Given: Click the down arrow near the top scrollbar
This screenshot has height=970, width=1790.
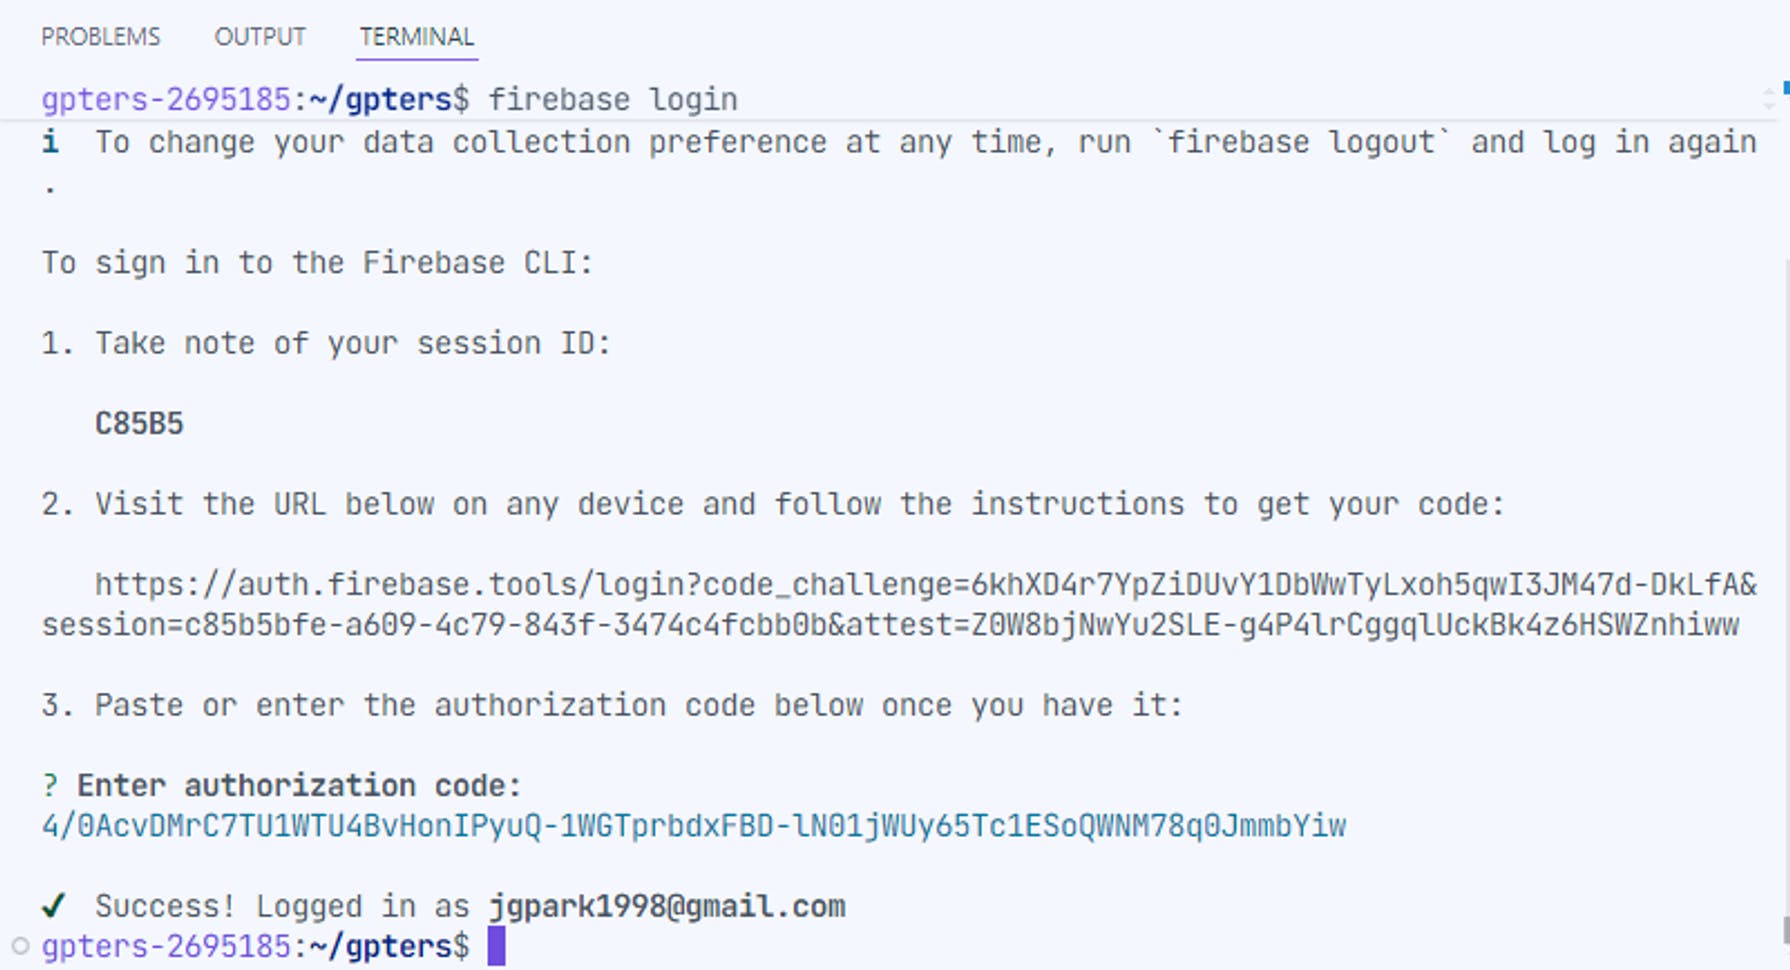Looking at the screenshot, I should (1769, 105).
